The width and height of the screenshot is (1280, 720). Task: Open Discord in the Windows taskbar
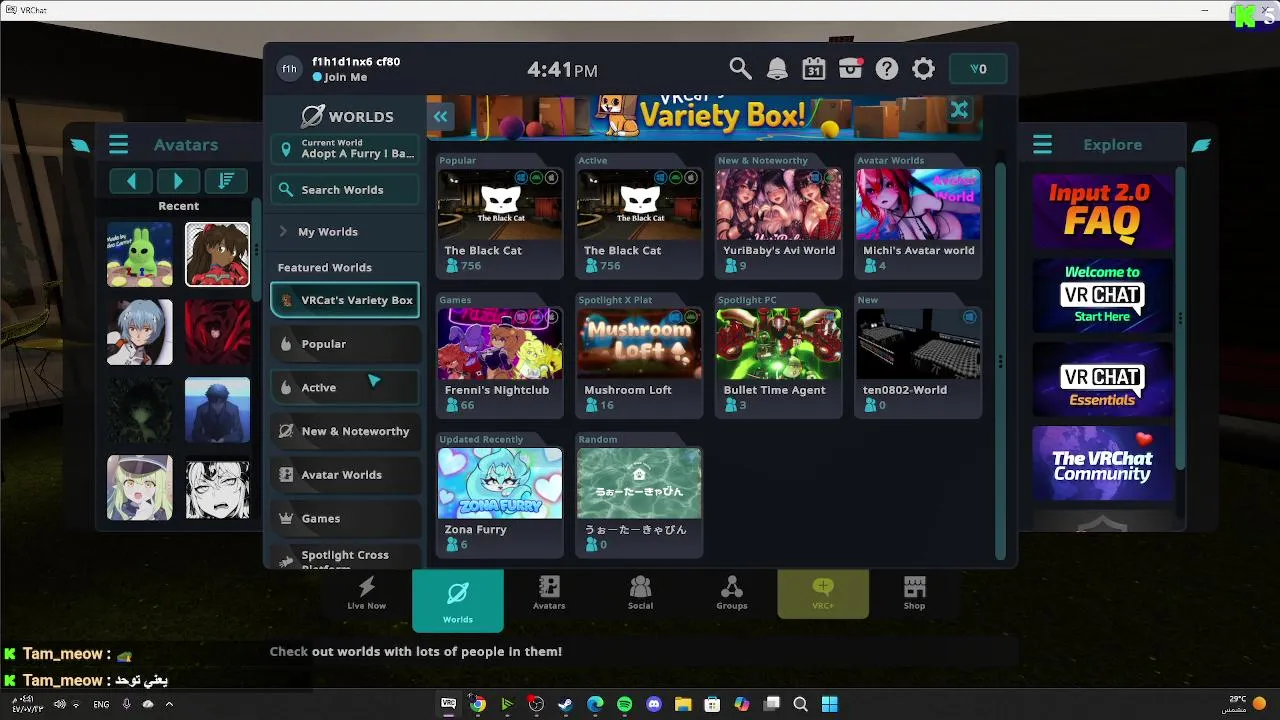tap(654, 704)
